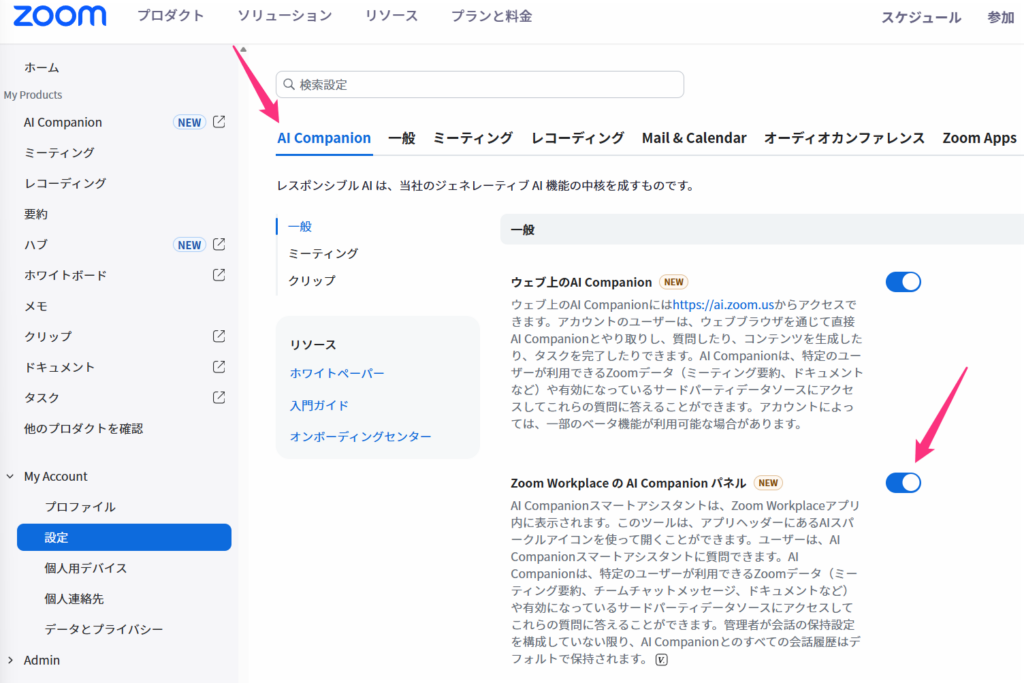Open the Mail & Calendar tab
The width and height of the screenshot is (1024, 683).
coord(694,138)
